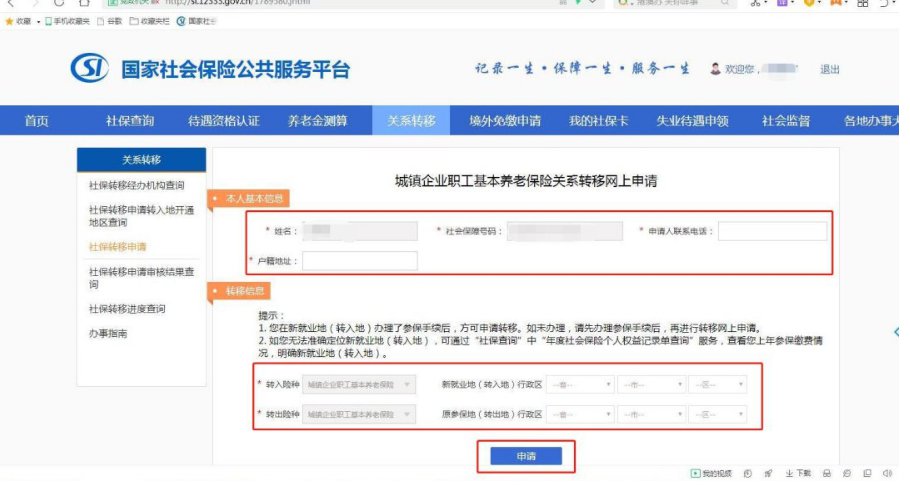Open the 失业待遇申领 navigation item

tap(692, 121)
